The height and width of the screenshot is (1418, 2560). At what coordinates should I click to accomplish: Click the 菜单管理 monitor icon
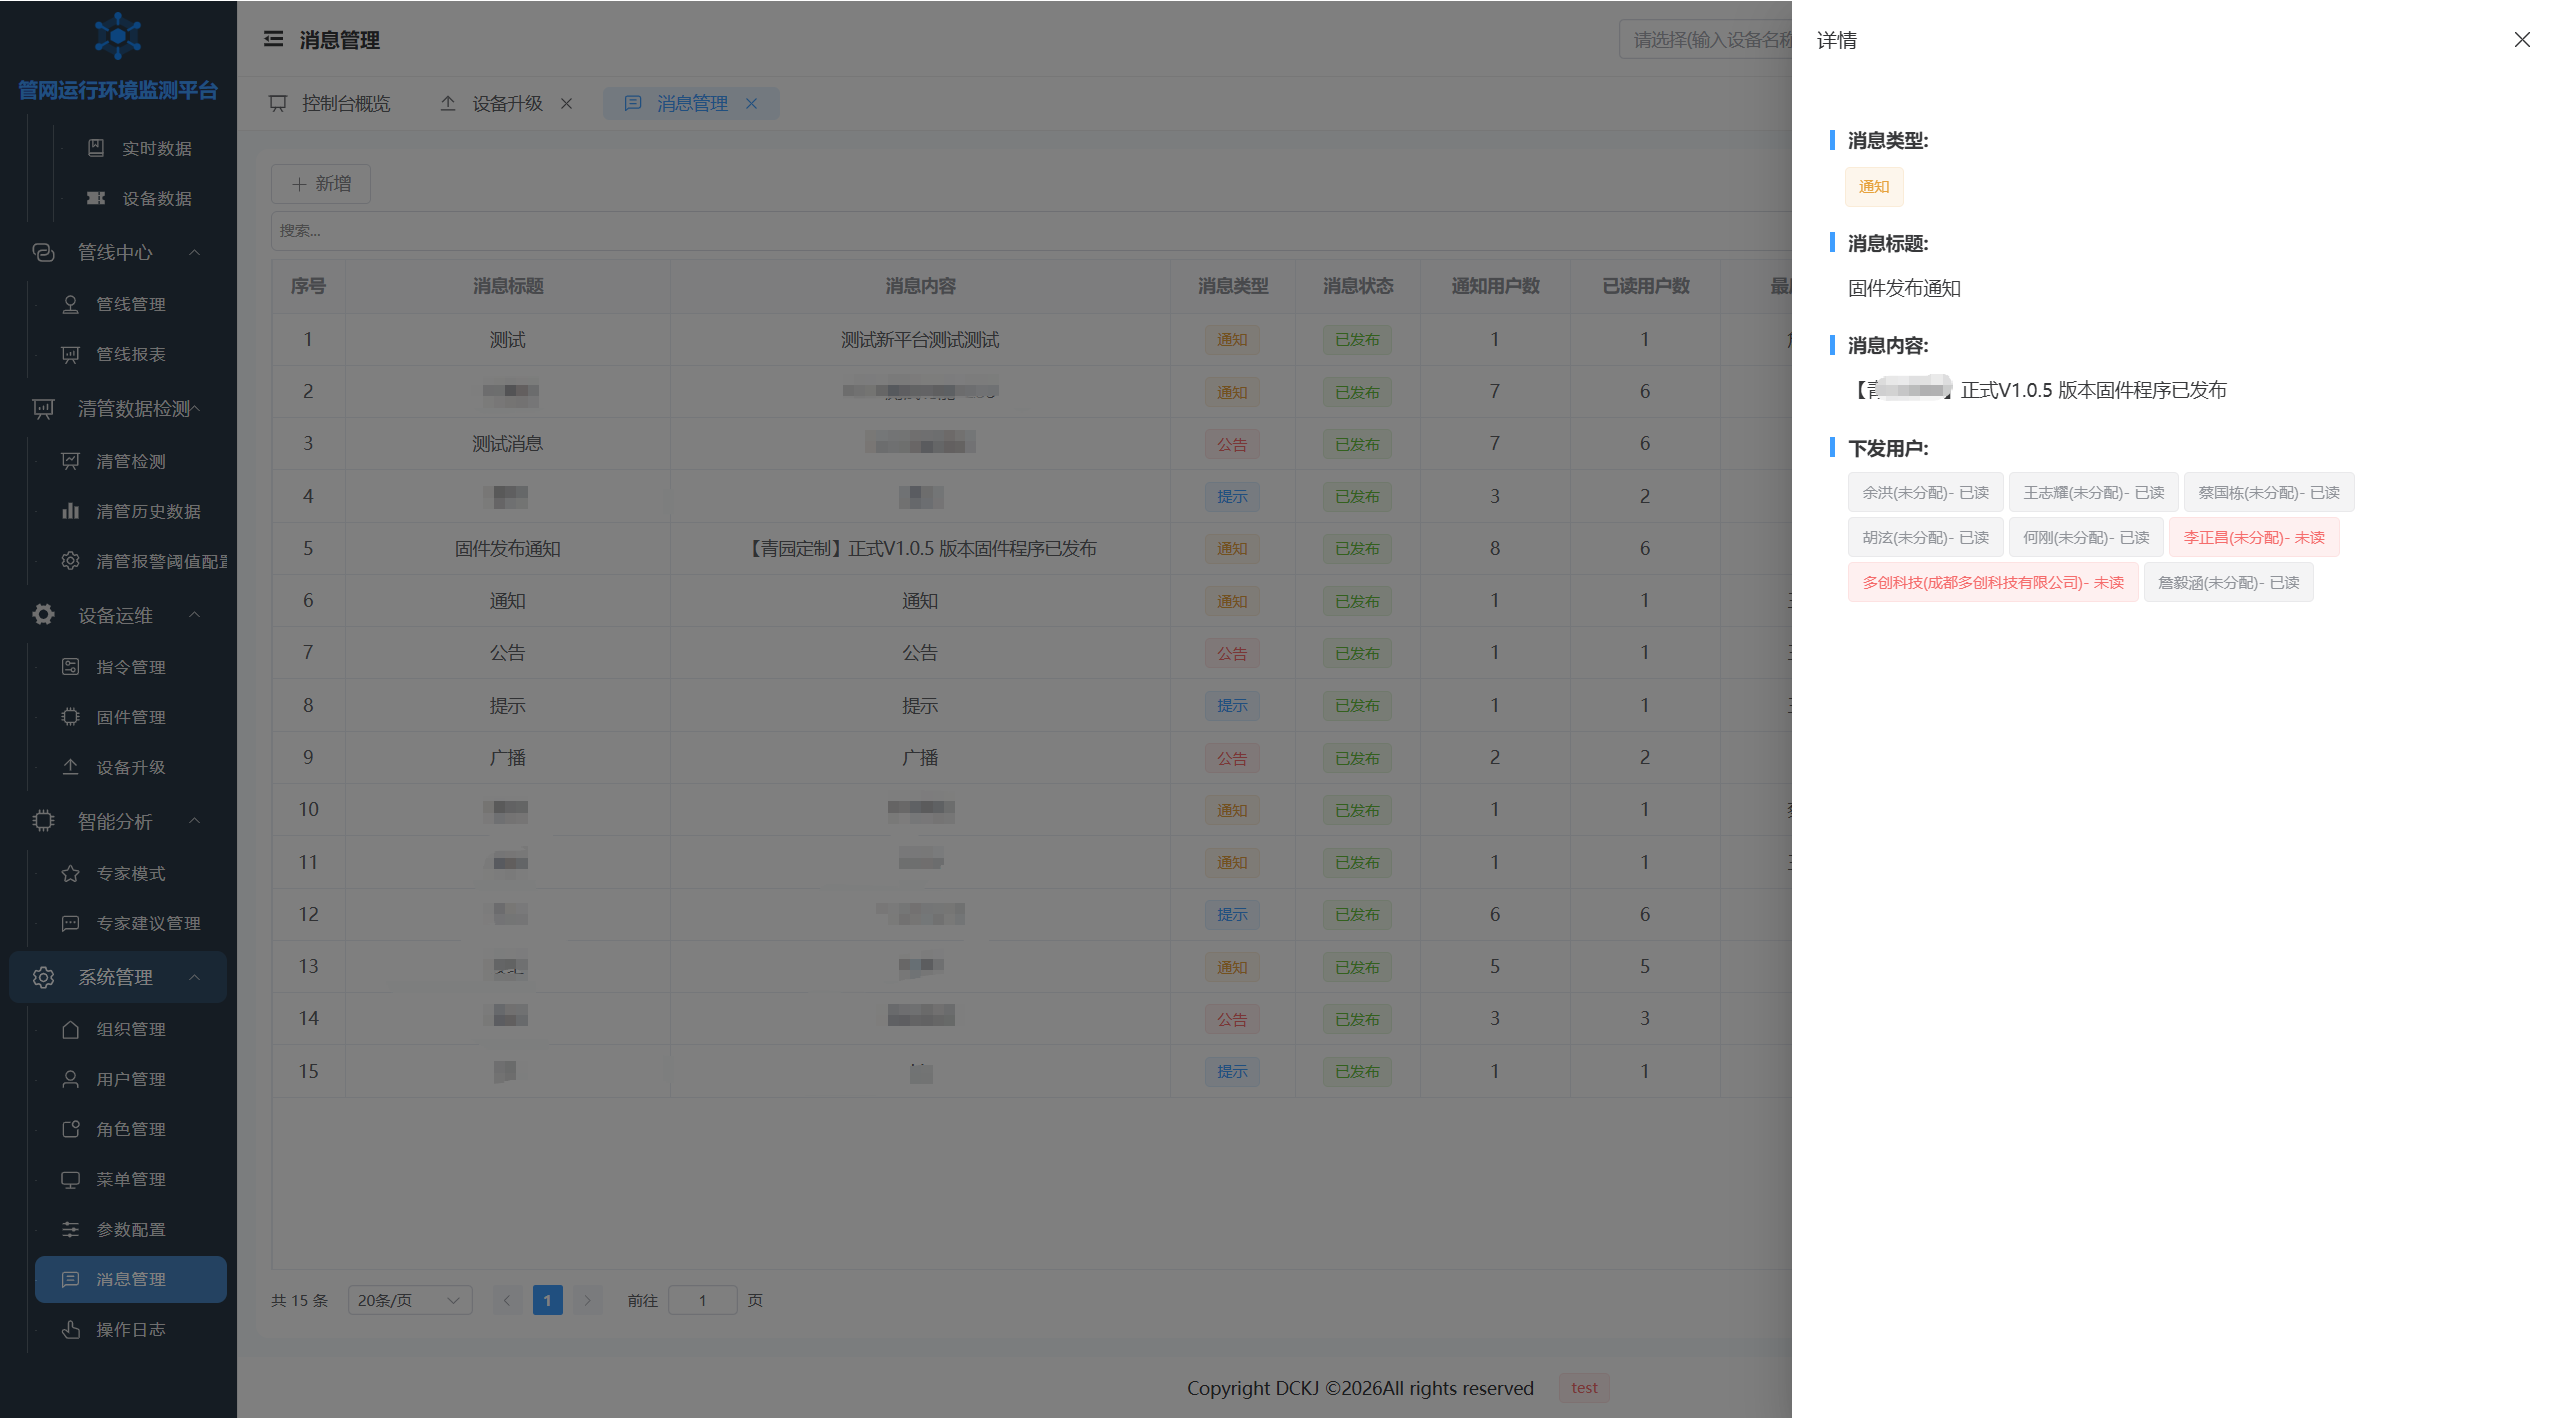70,1179
